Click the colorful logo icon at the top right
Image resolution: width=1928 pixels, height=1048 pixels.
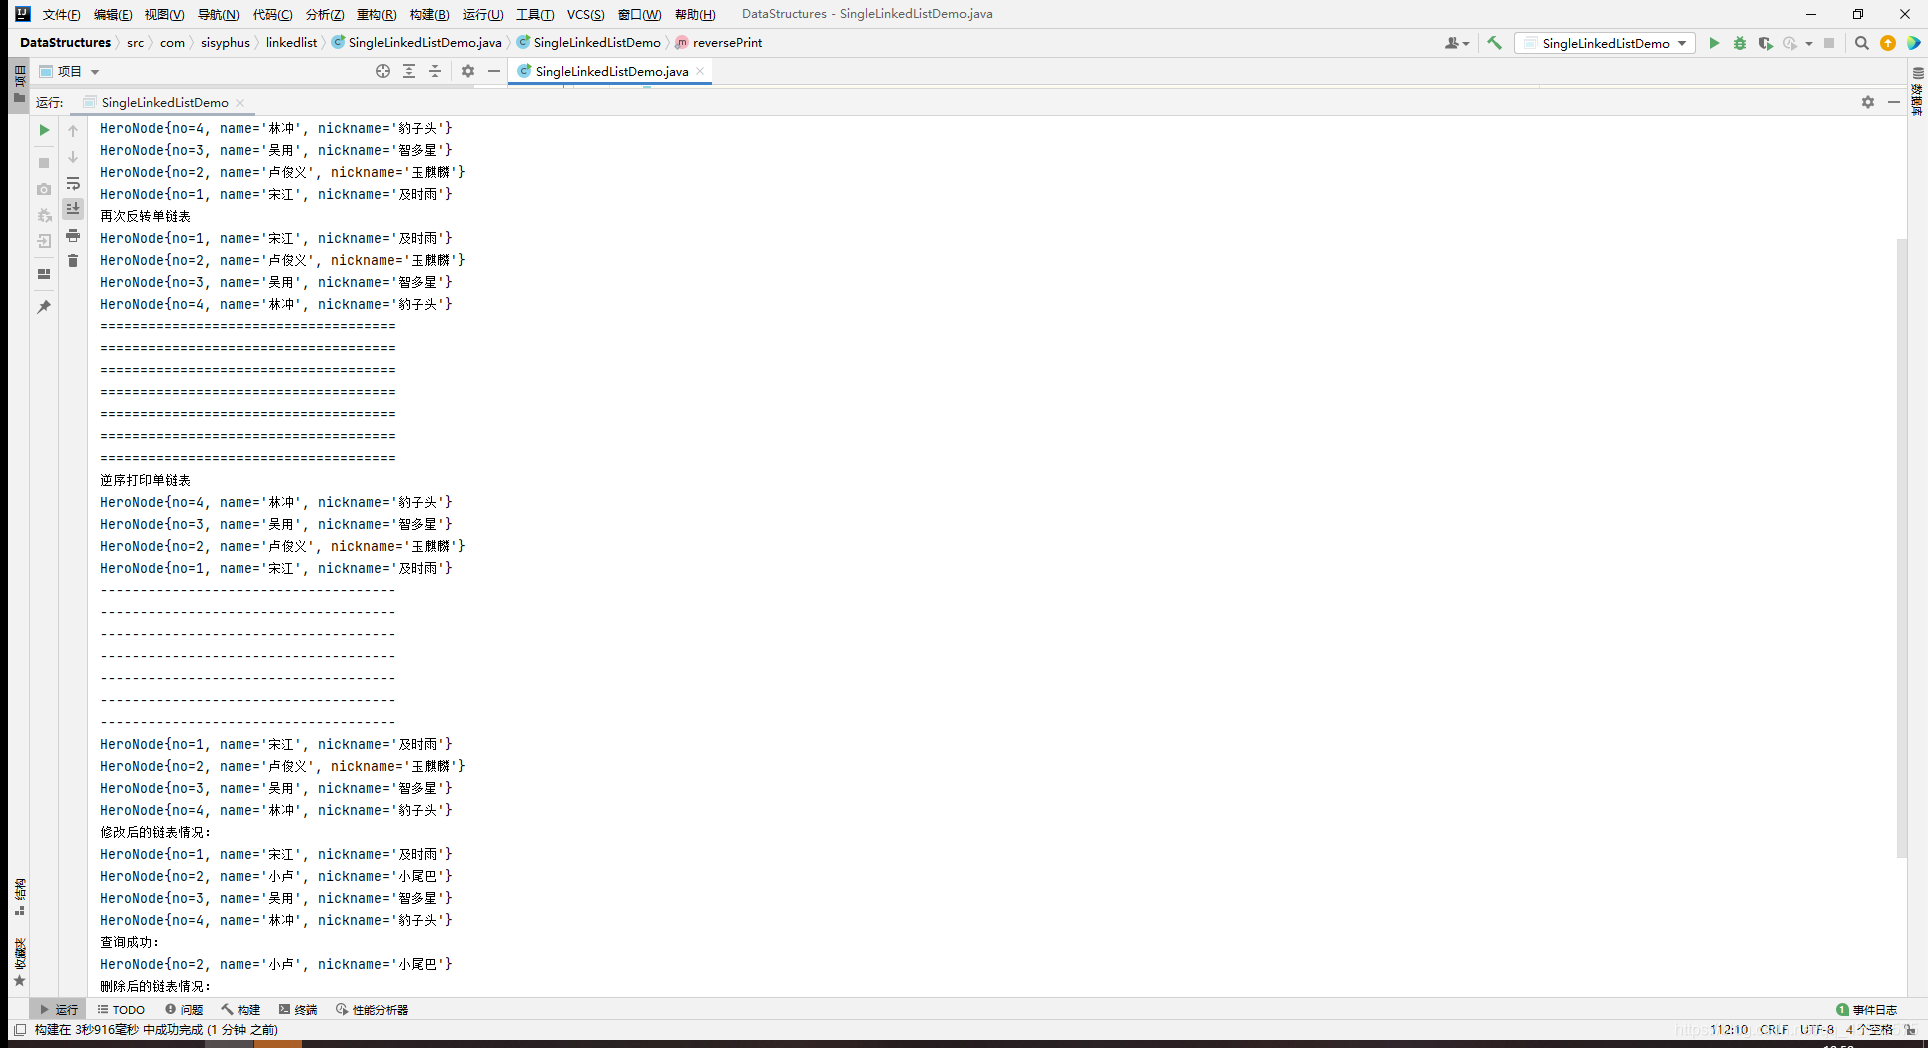click(1914, 43)
